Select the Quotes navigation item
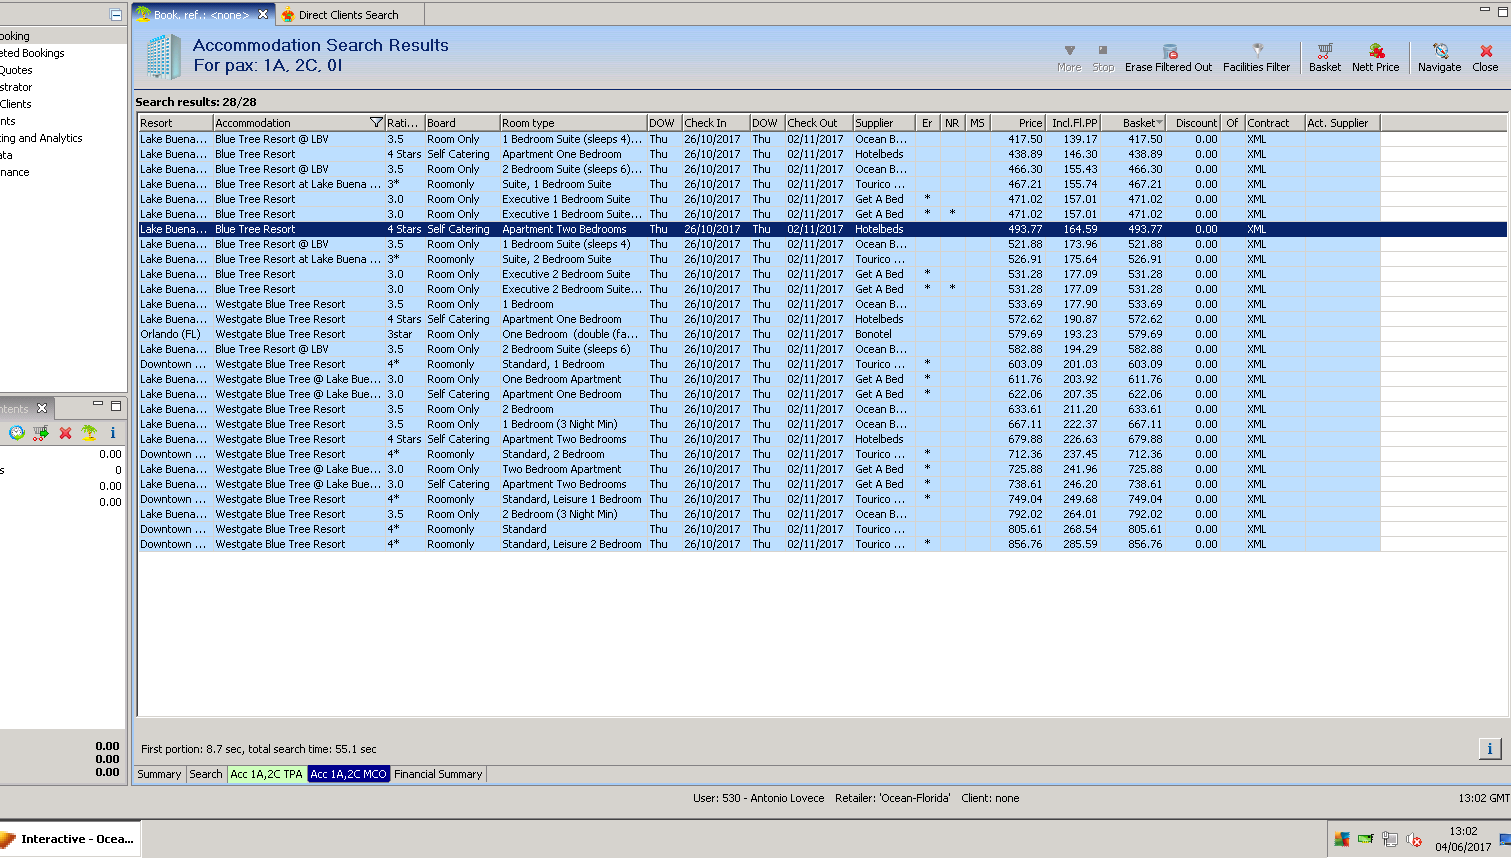1511x858 pixels. [x=16, y=70]
